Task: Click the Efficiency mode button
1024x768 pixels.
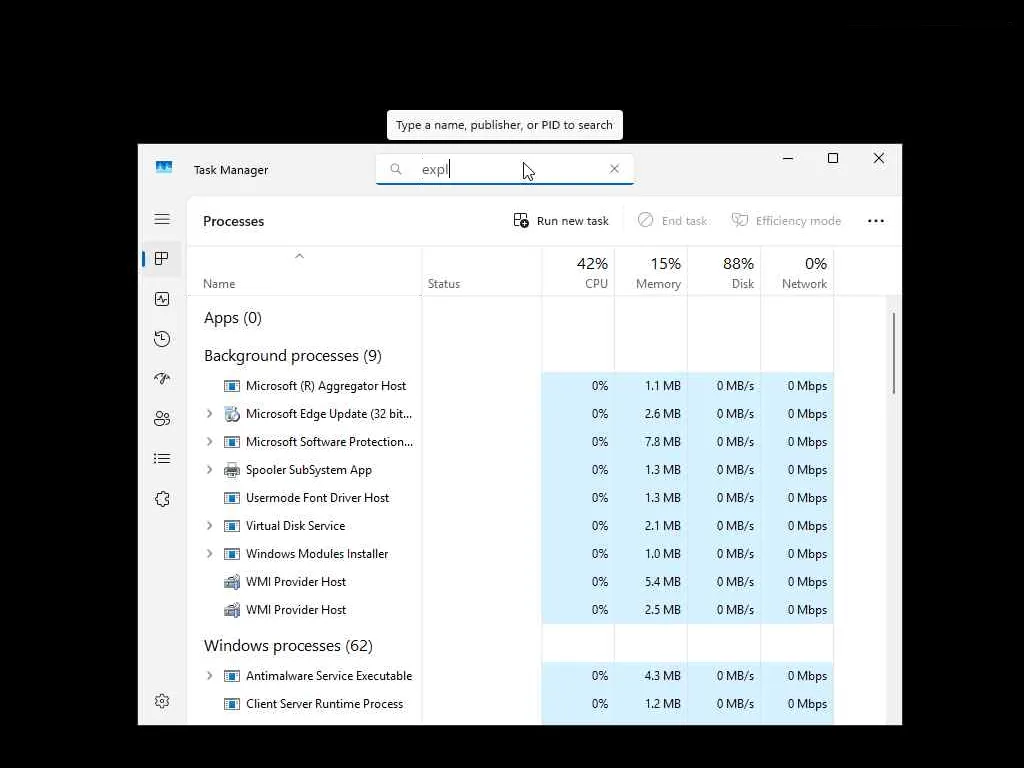Action: pos(786,221)
